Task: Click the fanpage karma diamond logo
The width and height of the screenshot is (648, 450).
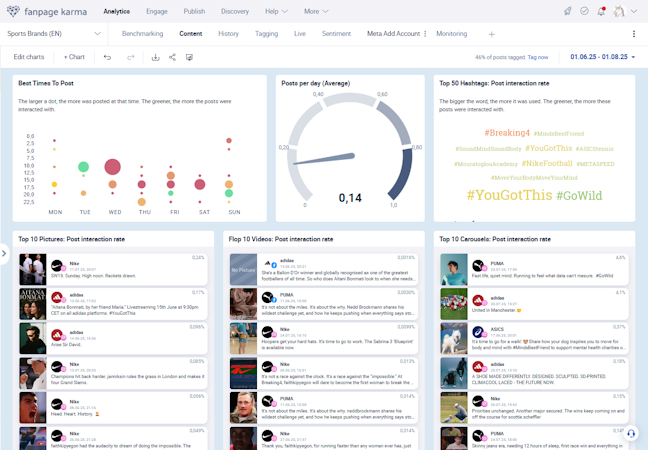Action: click(13, 11)
